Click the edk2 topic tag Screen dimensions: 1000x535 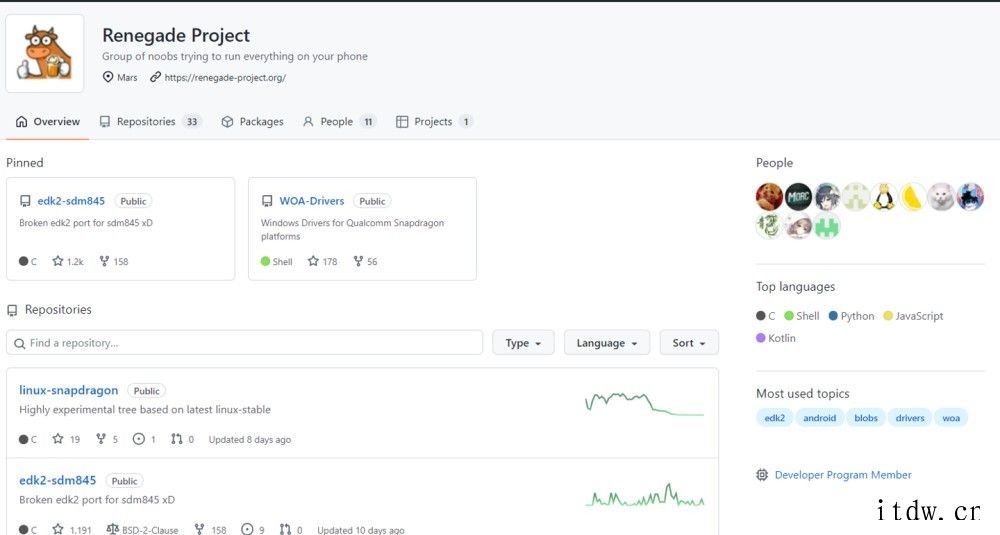[774, 418]
